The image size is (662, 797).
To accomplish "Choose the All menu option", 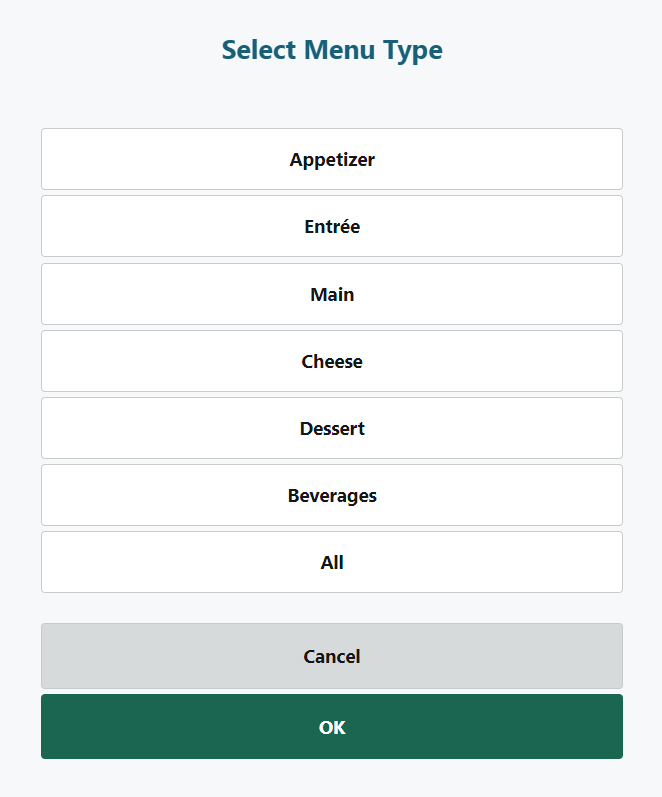I will (x=332, y=562).
